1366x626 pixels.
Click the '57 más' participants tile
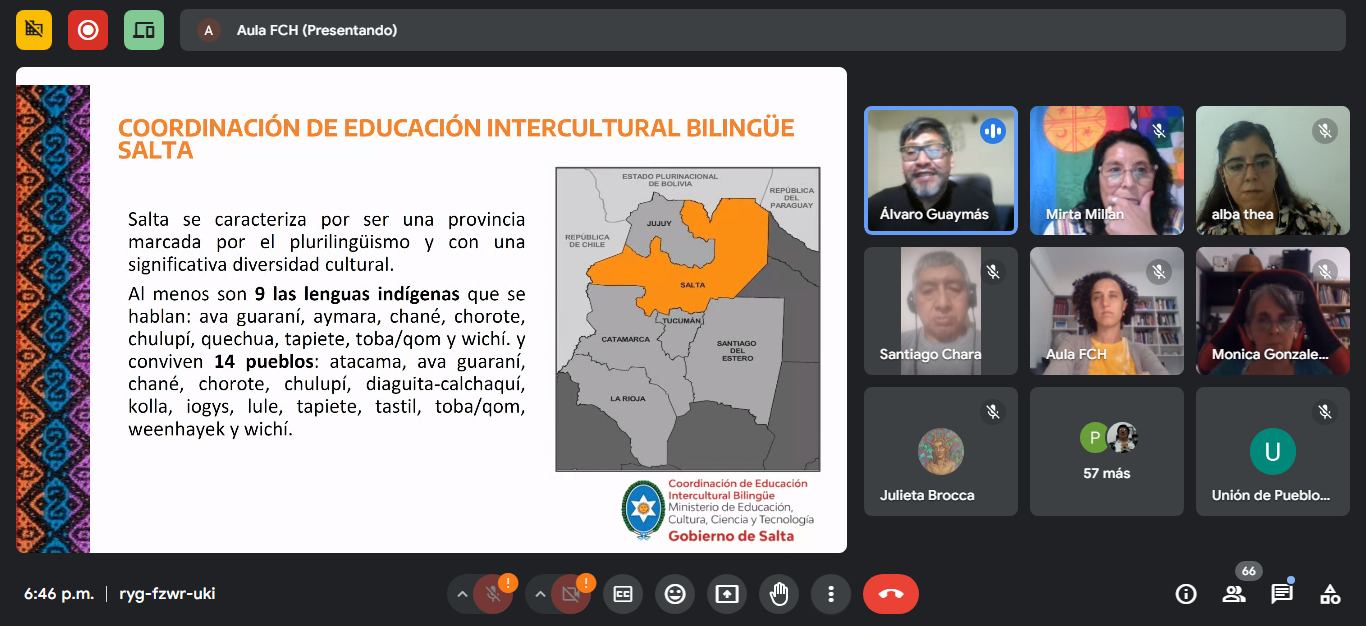point(1106,452)
